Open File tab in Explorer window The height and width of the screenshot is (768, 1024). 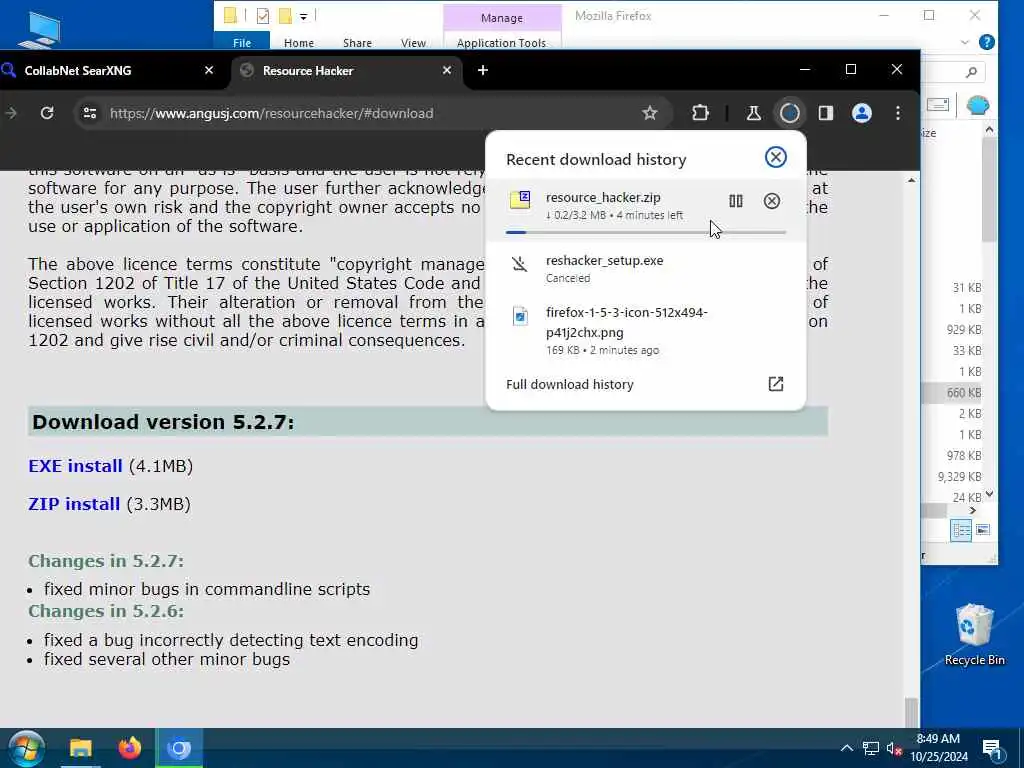pos(242,42)
